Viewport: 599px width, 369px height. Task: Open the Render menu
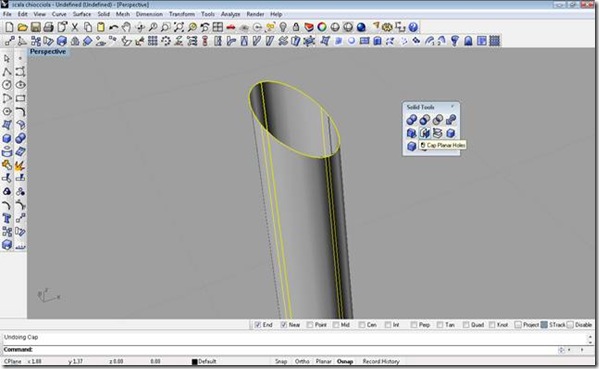click(255, 14)
